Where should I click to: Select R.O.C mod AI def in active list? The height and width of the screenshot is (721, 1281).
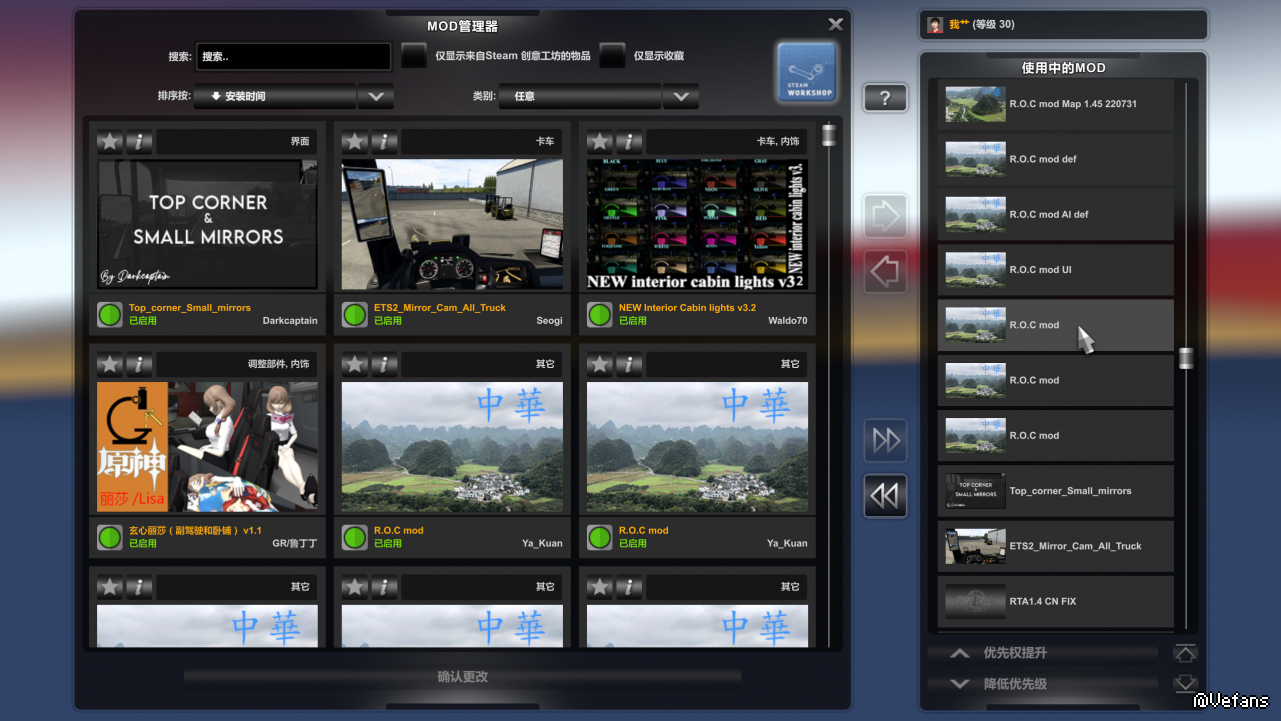(1055, 214)
